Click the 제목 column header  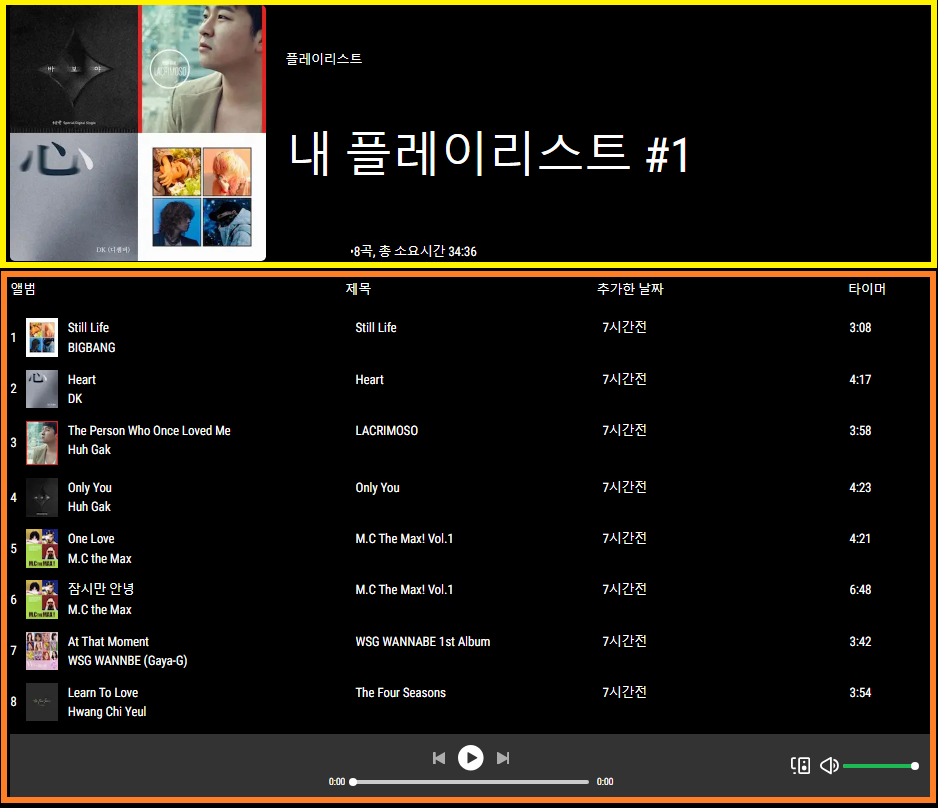tap(358, 289)
